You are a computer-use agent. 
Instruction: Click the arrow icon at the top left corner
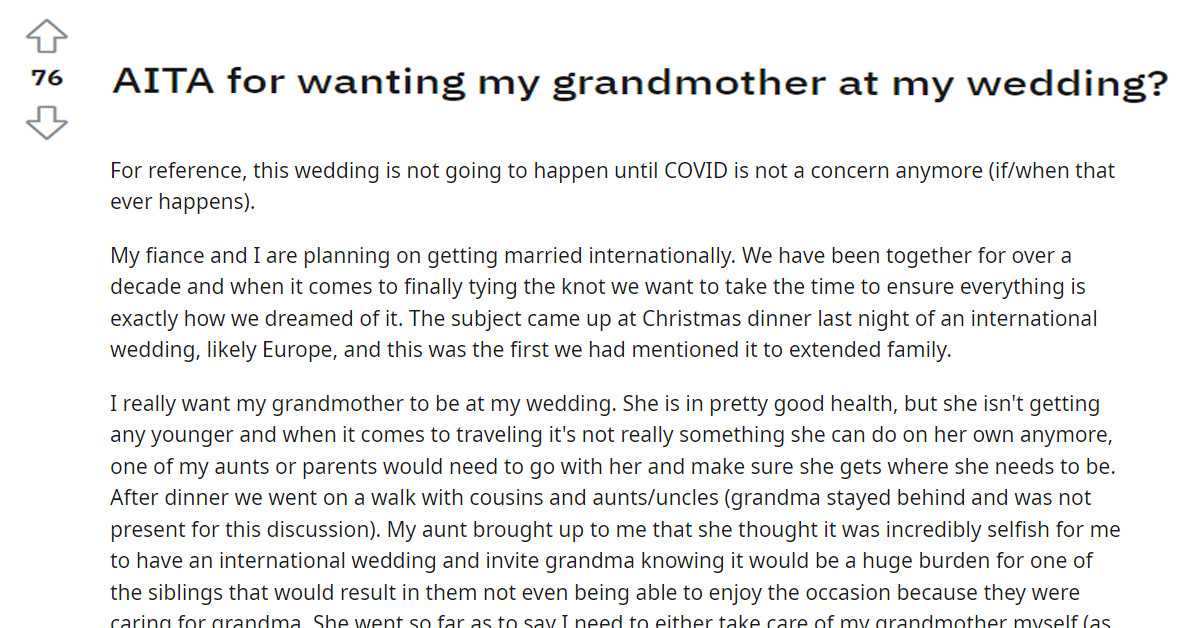(46, 35)
